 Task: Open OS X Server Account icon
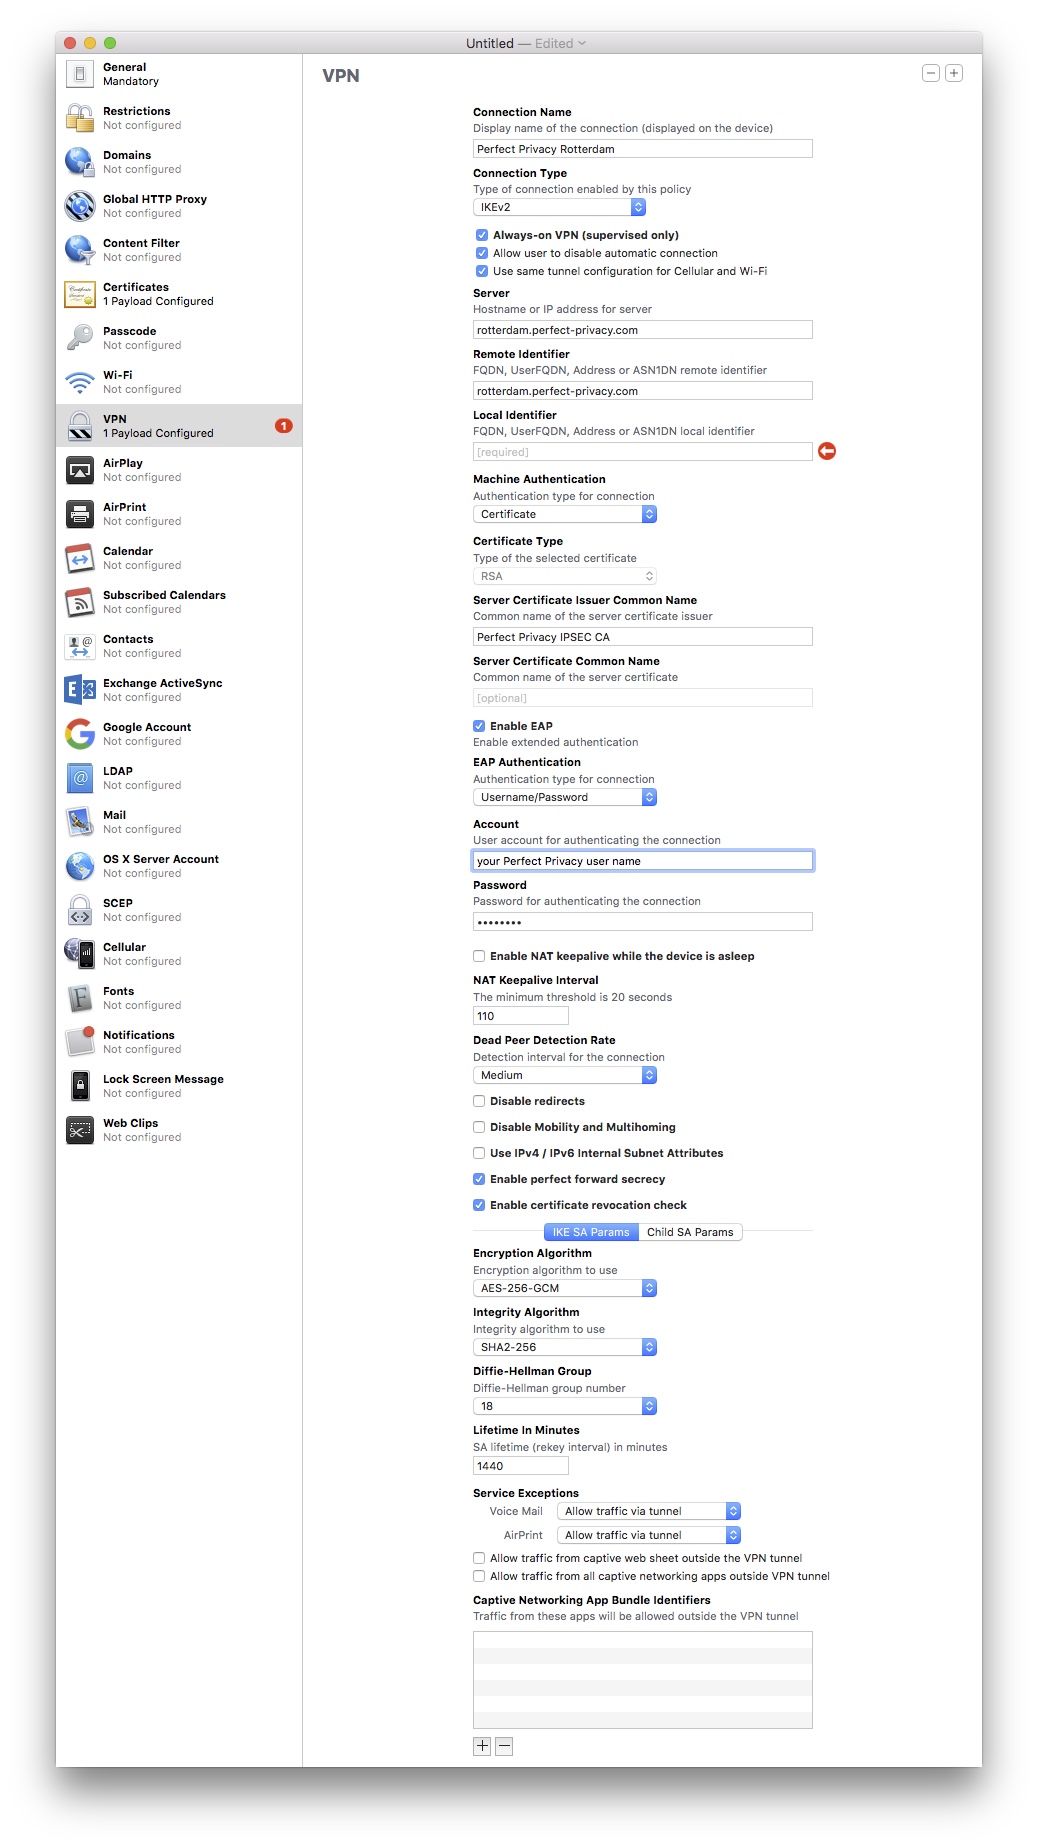(80, 866)
